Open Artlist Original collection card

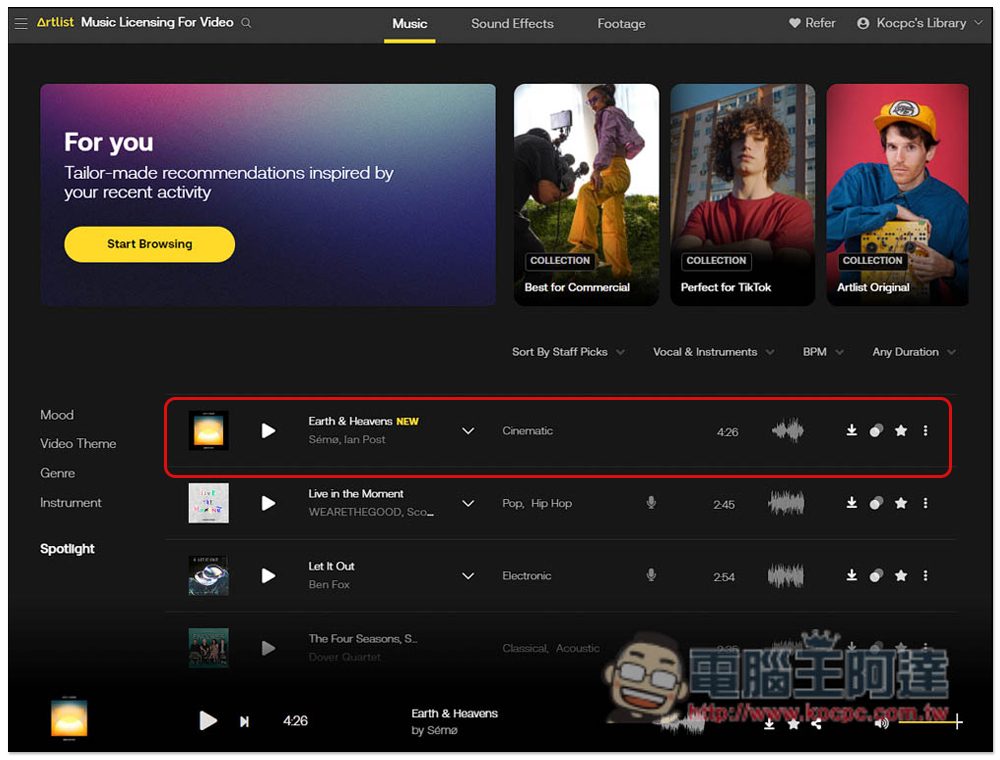coord(897,194)
